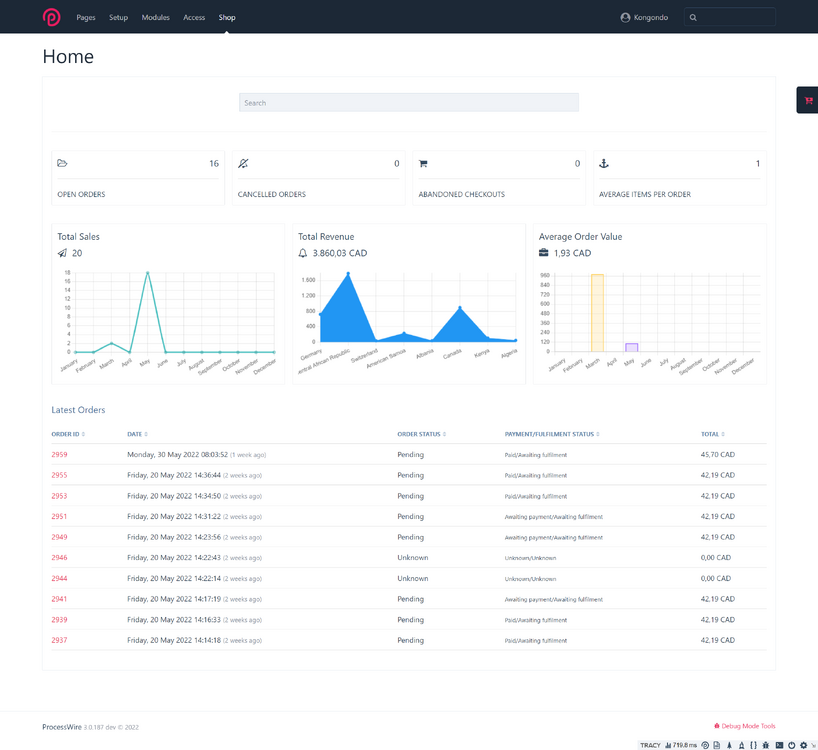Click the Tracy power toggle icon

coord(791,745)
